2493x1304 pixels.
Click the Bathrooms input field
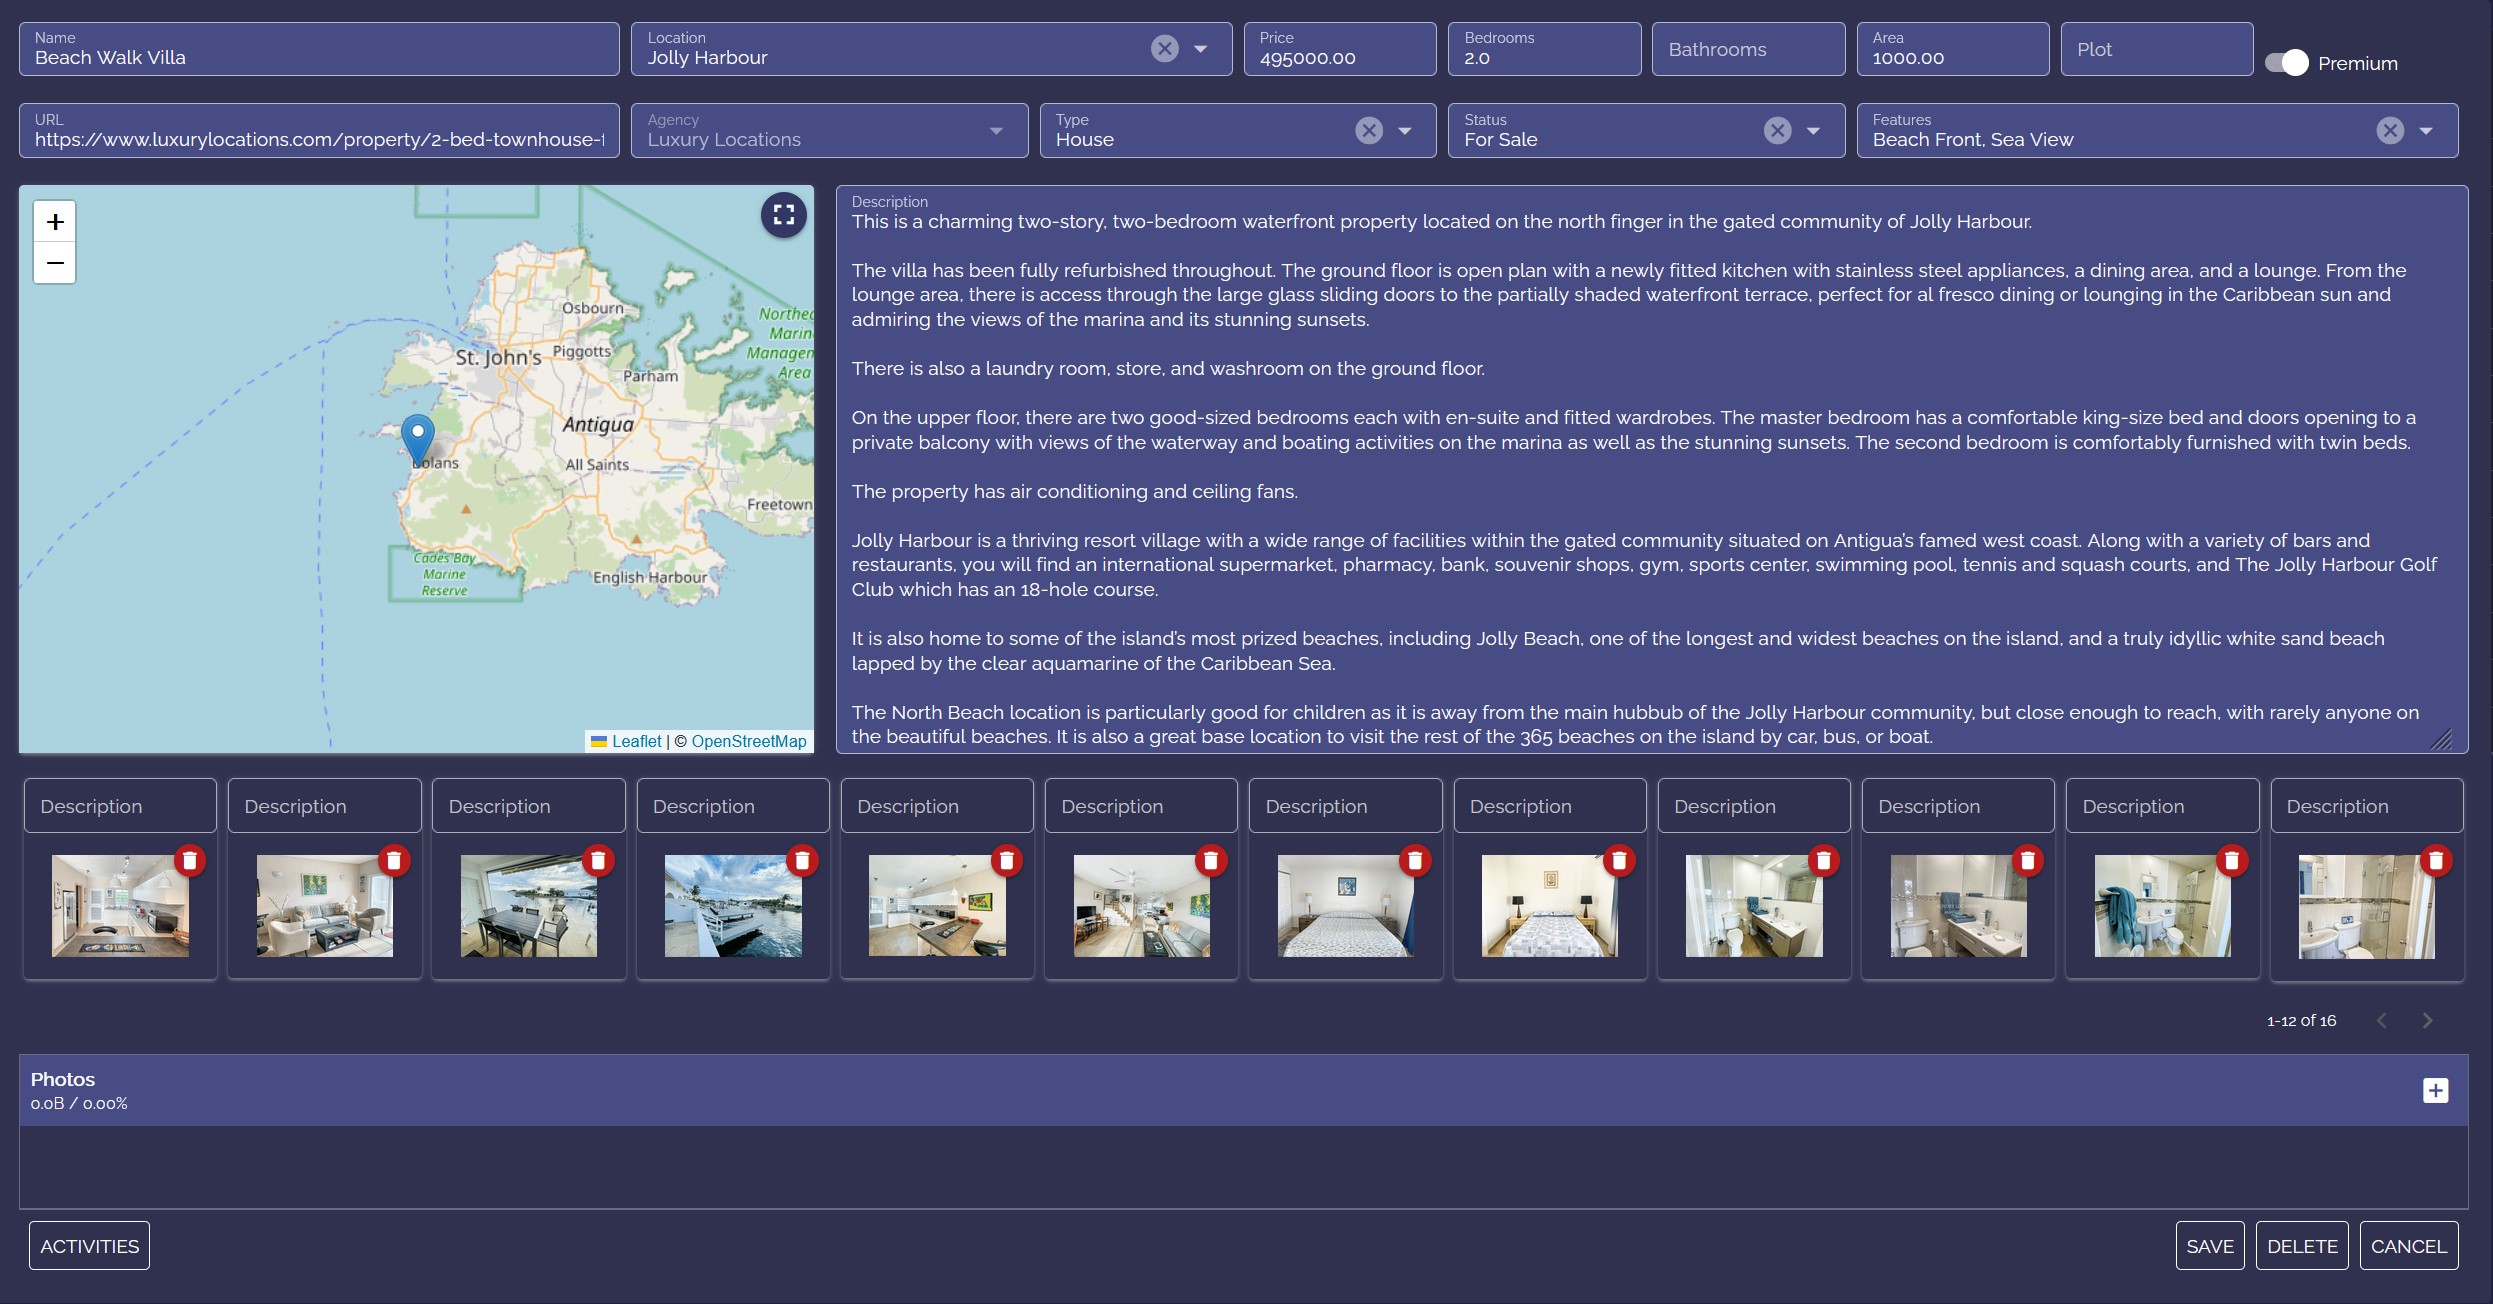pyautogui.click(x=1747, y=49)
